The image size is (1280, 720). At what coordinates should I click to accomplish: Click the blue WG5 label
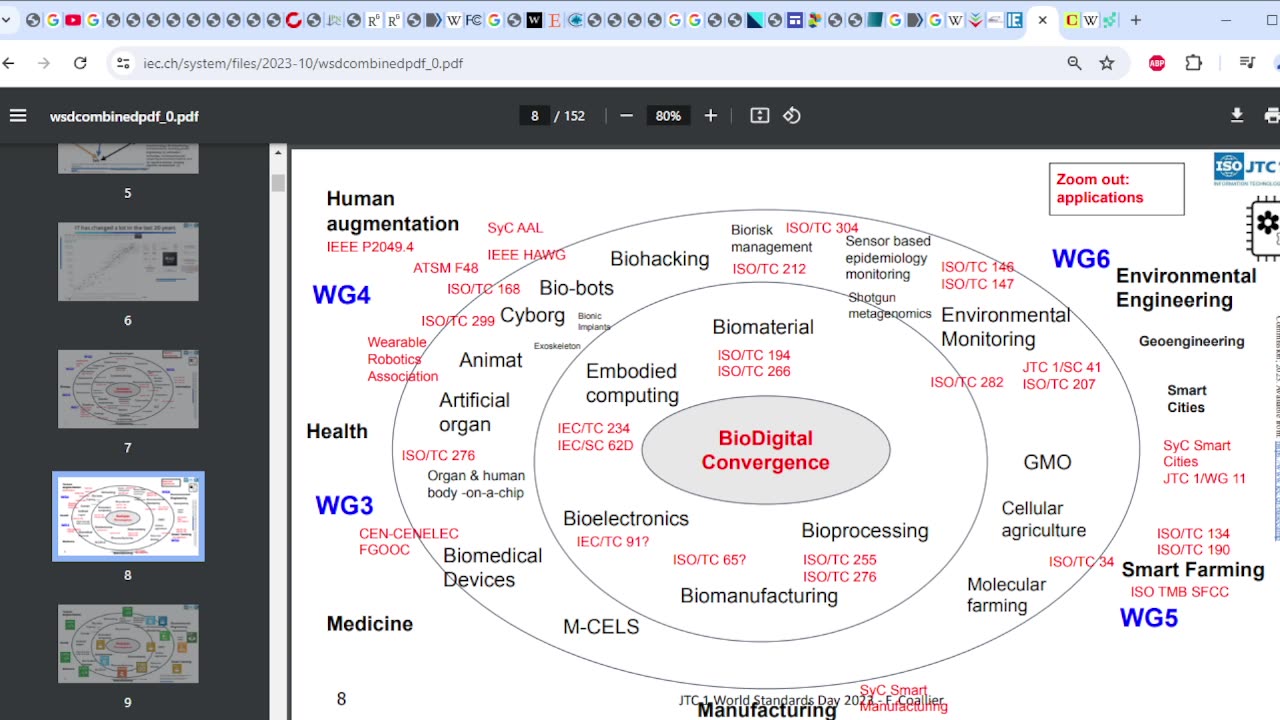[x=1148, y=618]
